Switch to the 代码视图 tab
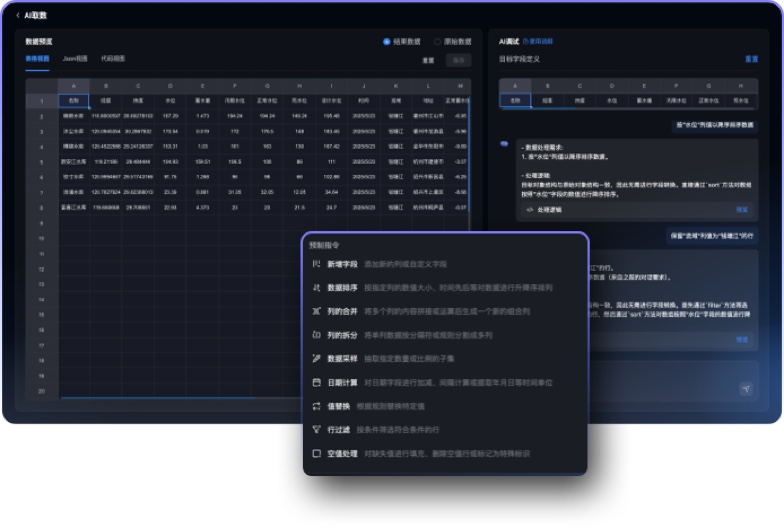The height and width of the screenshot is (526, 784). [x=113, y=59]
